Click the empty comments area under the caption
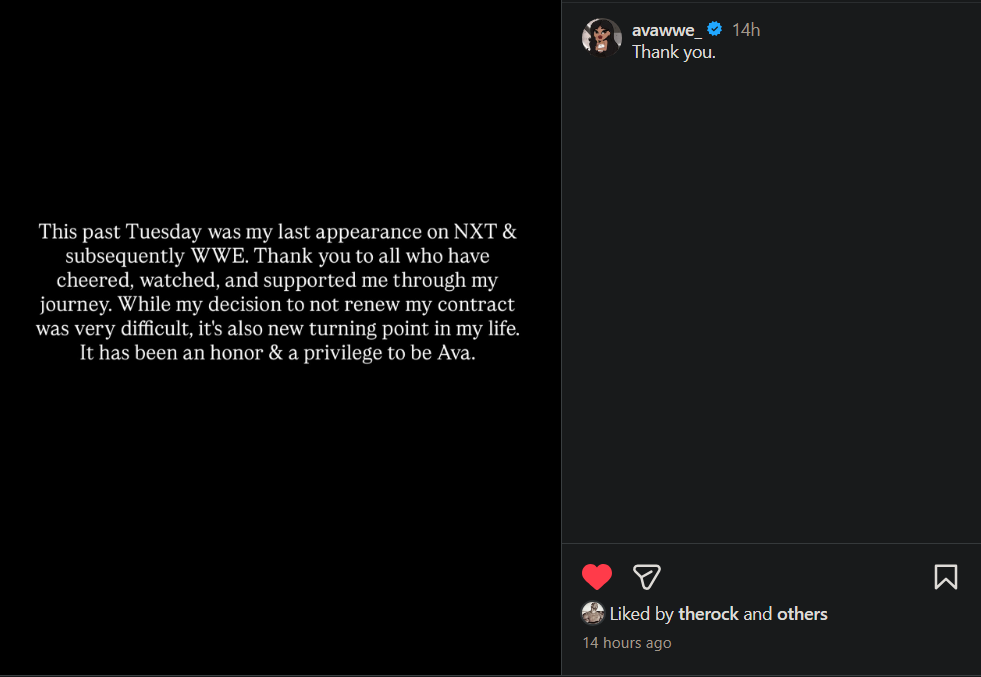Screen dimensions: 981x677 tap(770, 300)
